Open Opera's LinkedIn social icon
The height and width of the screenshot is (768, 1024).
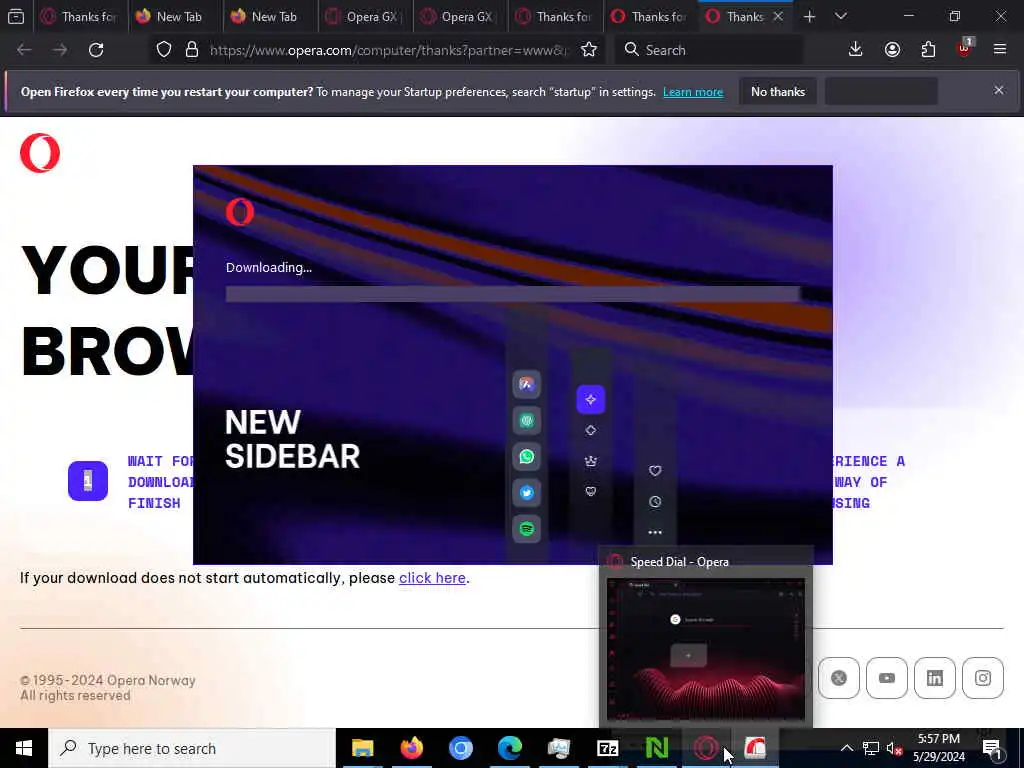point(935,678)
